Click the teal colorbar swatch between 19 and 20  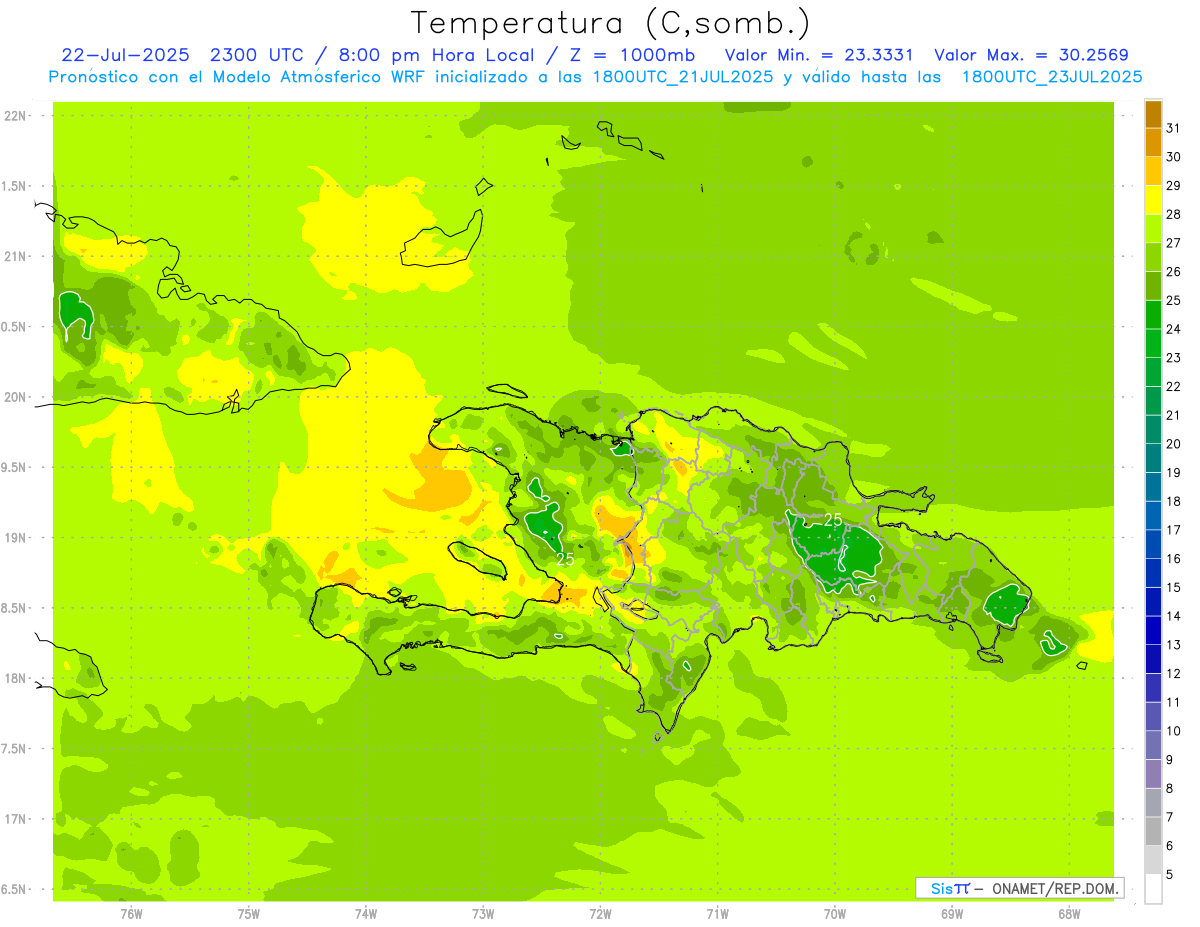[x=1153, y=458]
